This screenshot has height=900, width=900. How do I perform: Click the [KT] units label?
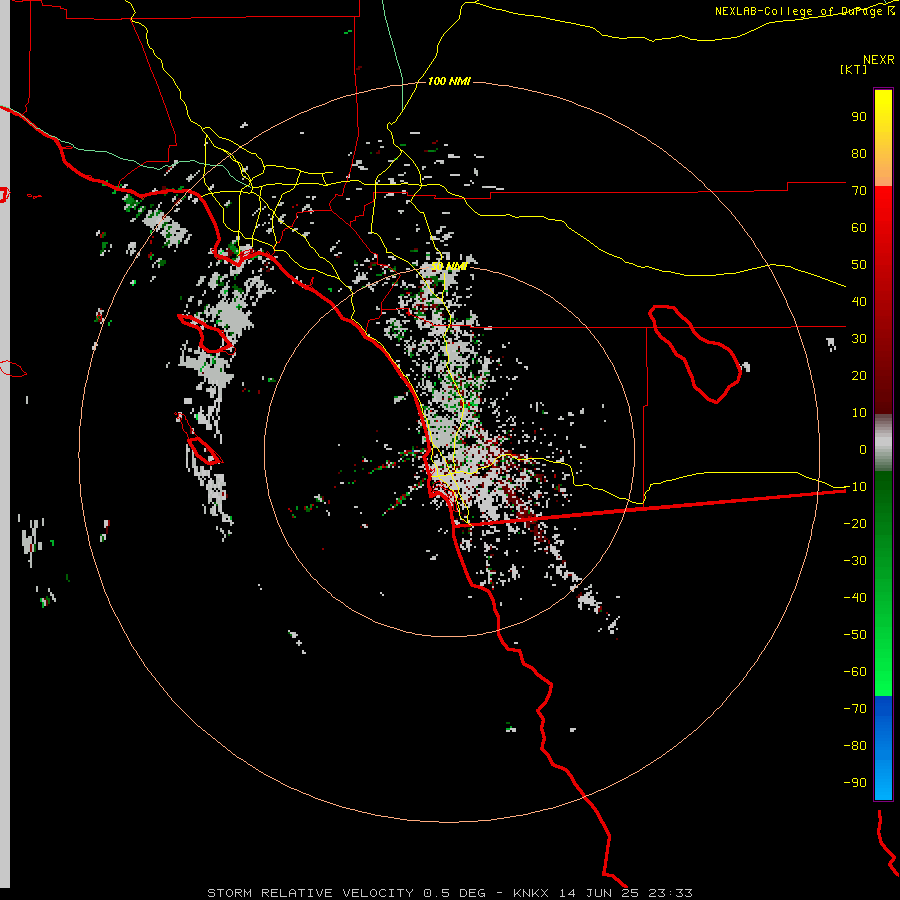click(854, 69)
